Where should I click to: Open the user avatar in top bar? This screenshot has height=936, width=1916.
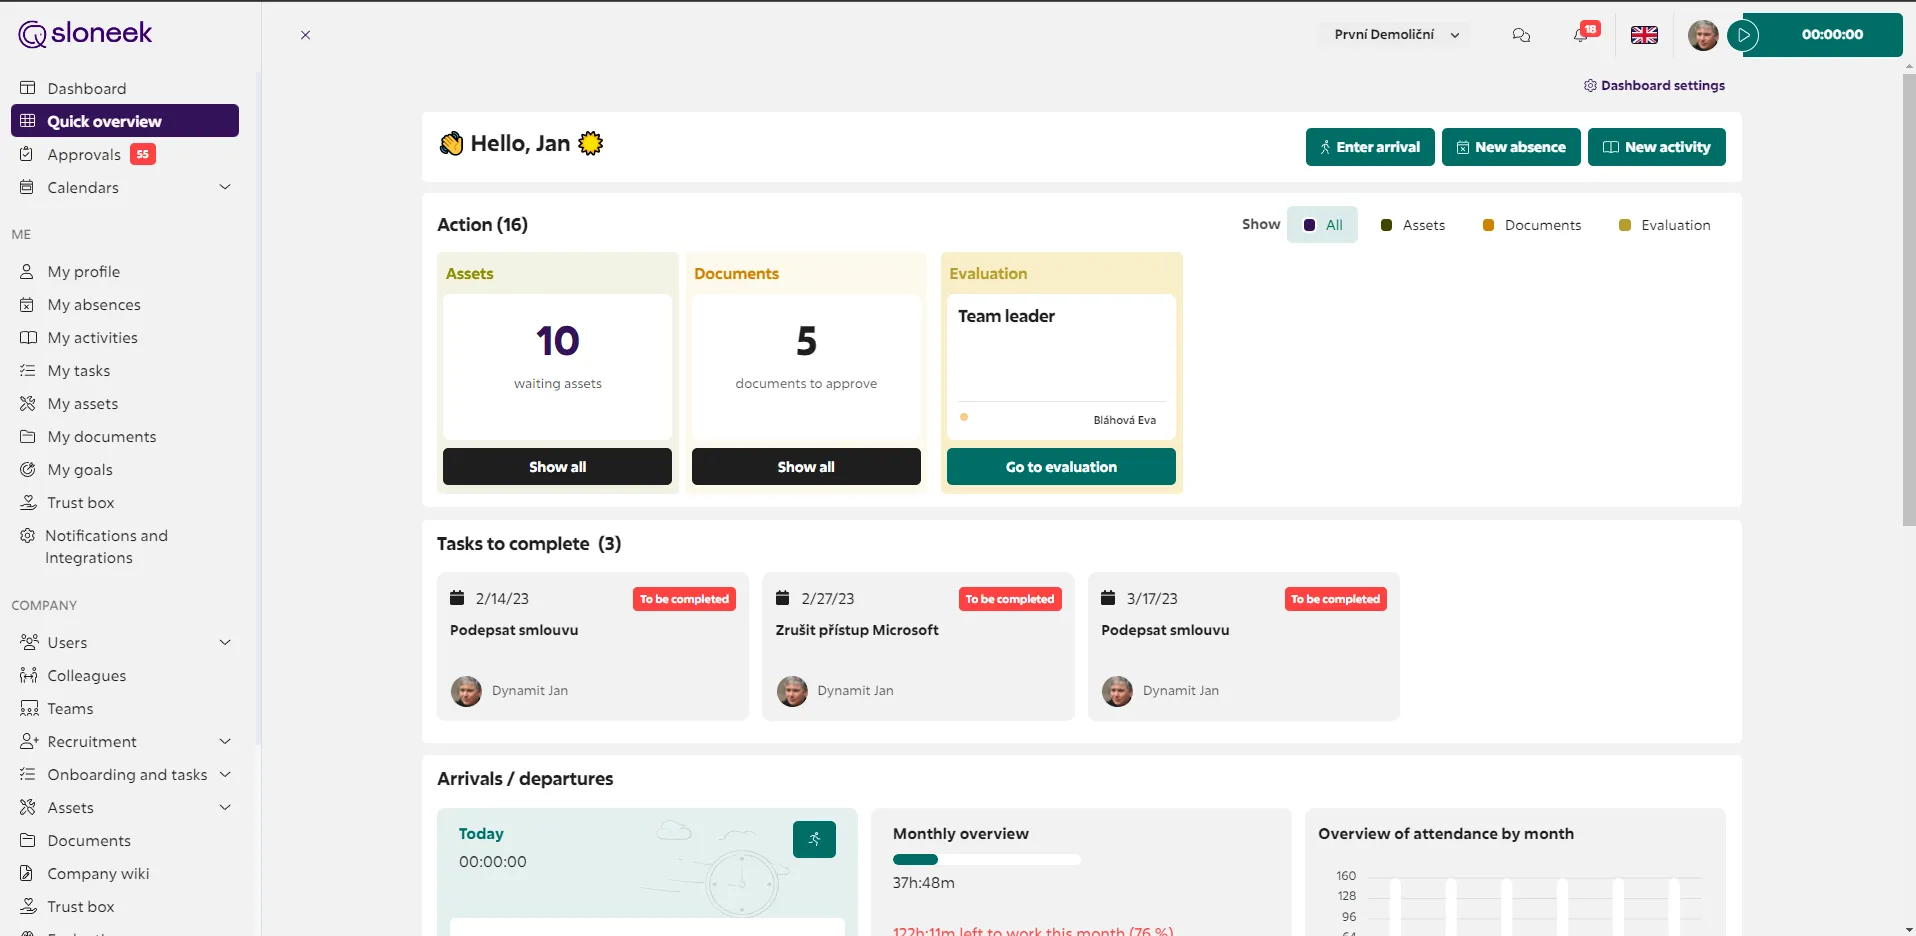coord(1703,35)
